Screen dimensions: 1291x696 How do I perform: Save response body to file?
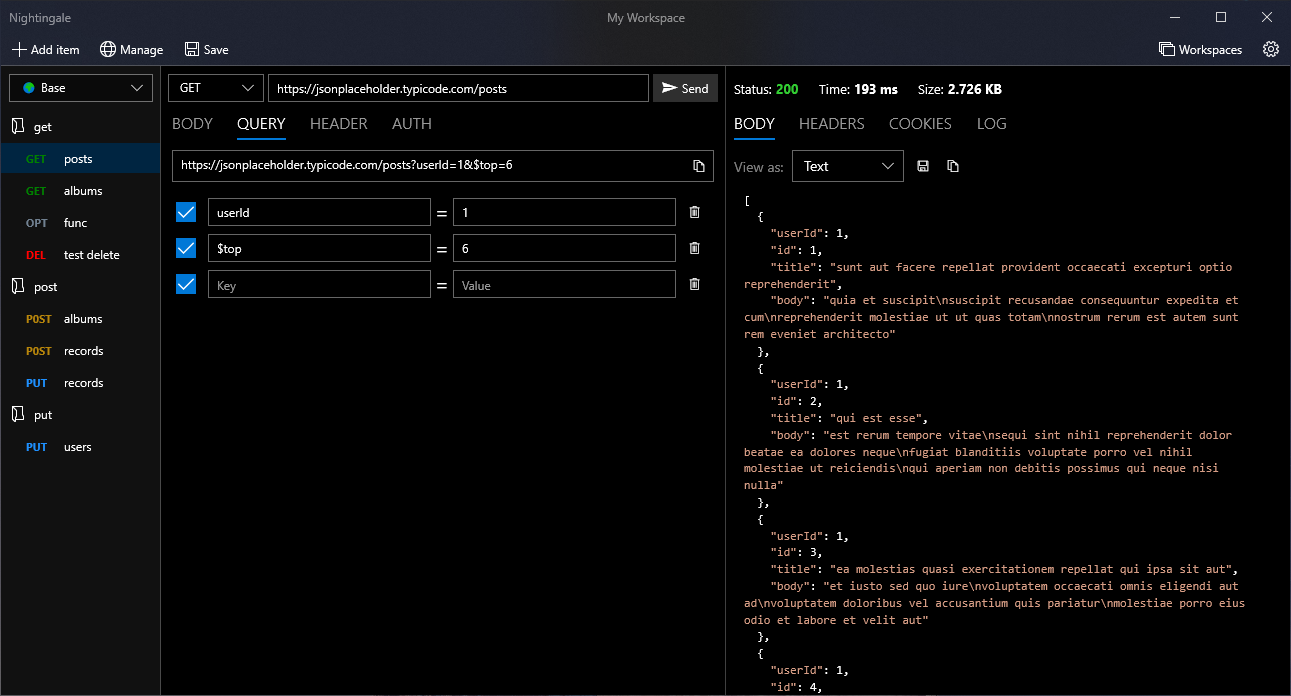(x=923, y=166)
